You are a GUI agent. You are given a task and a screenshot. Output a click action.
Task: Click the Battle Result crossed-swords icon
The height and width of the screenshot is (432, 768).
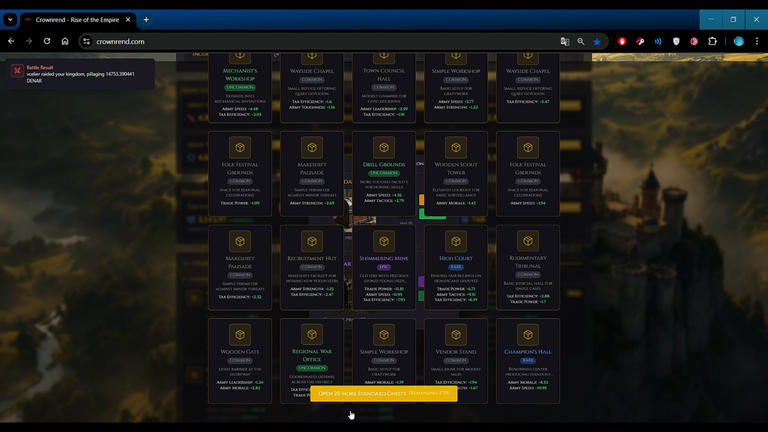17,71
